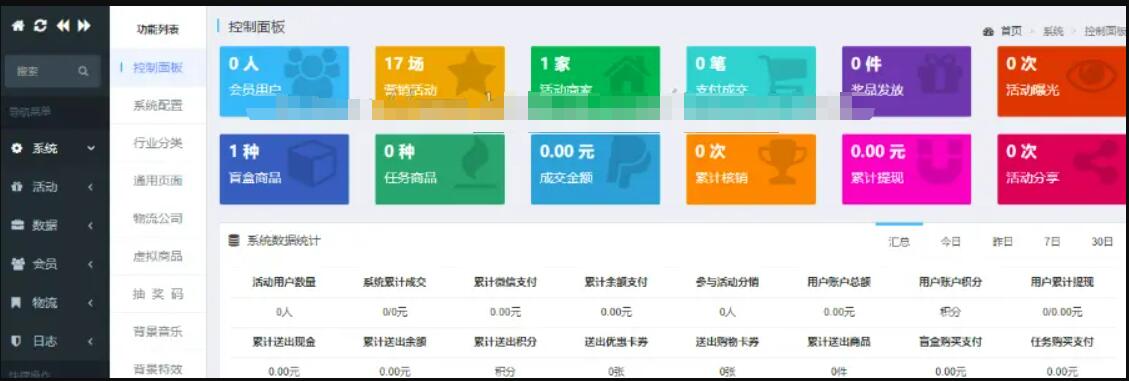This screenshot has height=381, width=1129.
Task: Click the 送出优惠卡券 label
Action: click(x=616, y=342)
